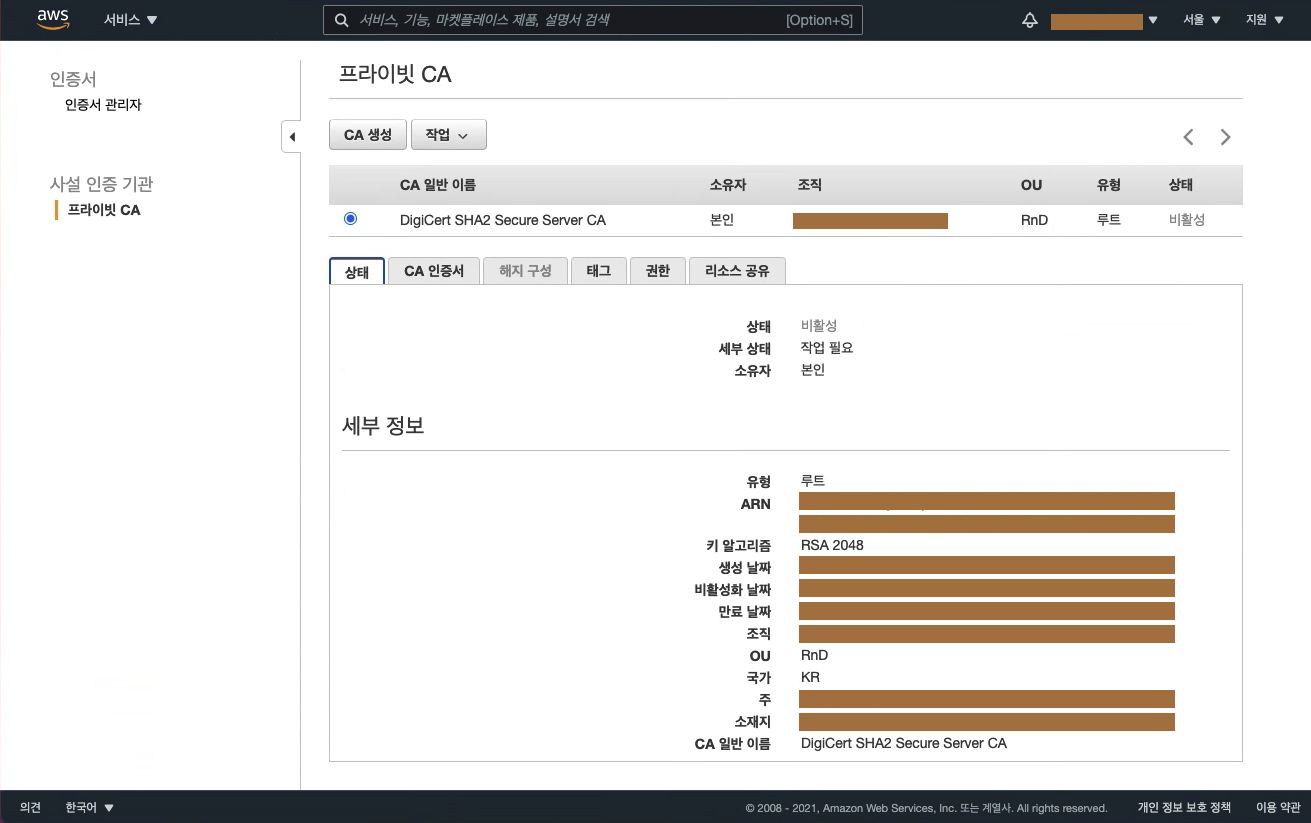Click the 세부 정보 section heading

tap(383, 426)
